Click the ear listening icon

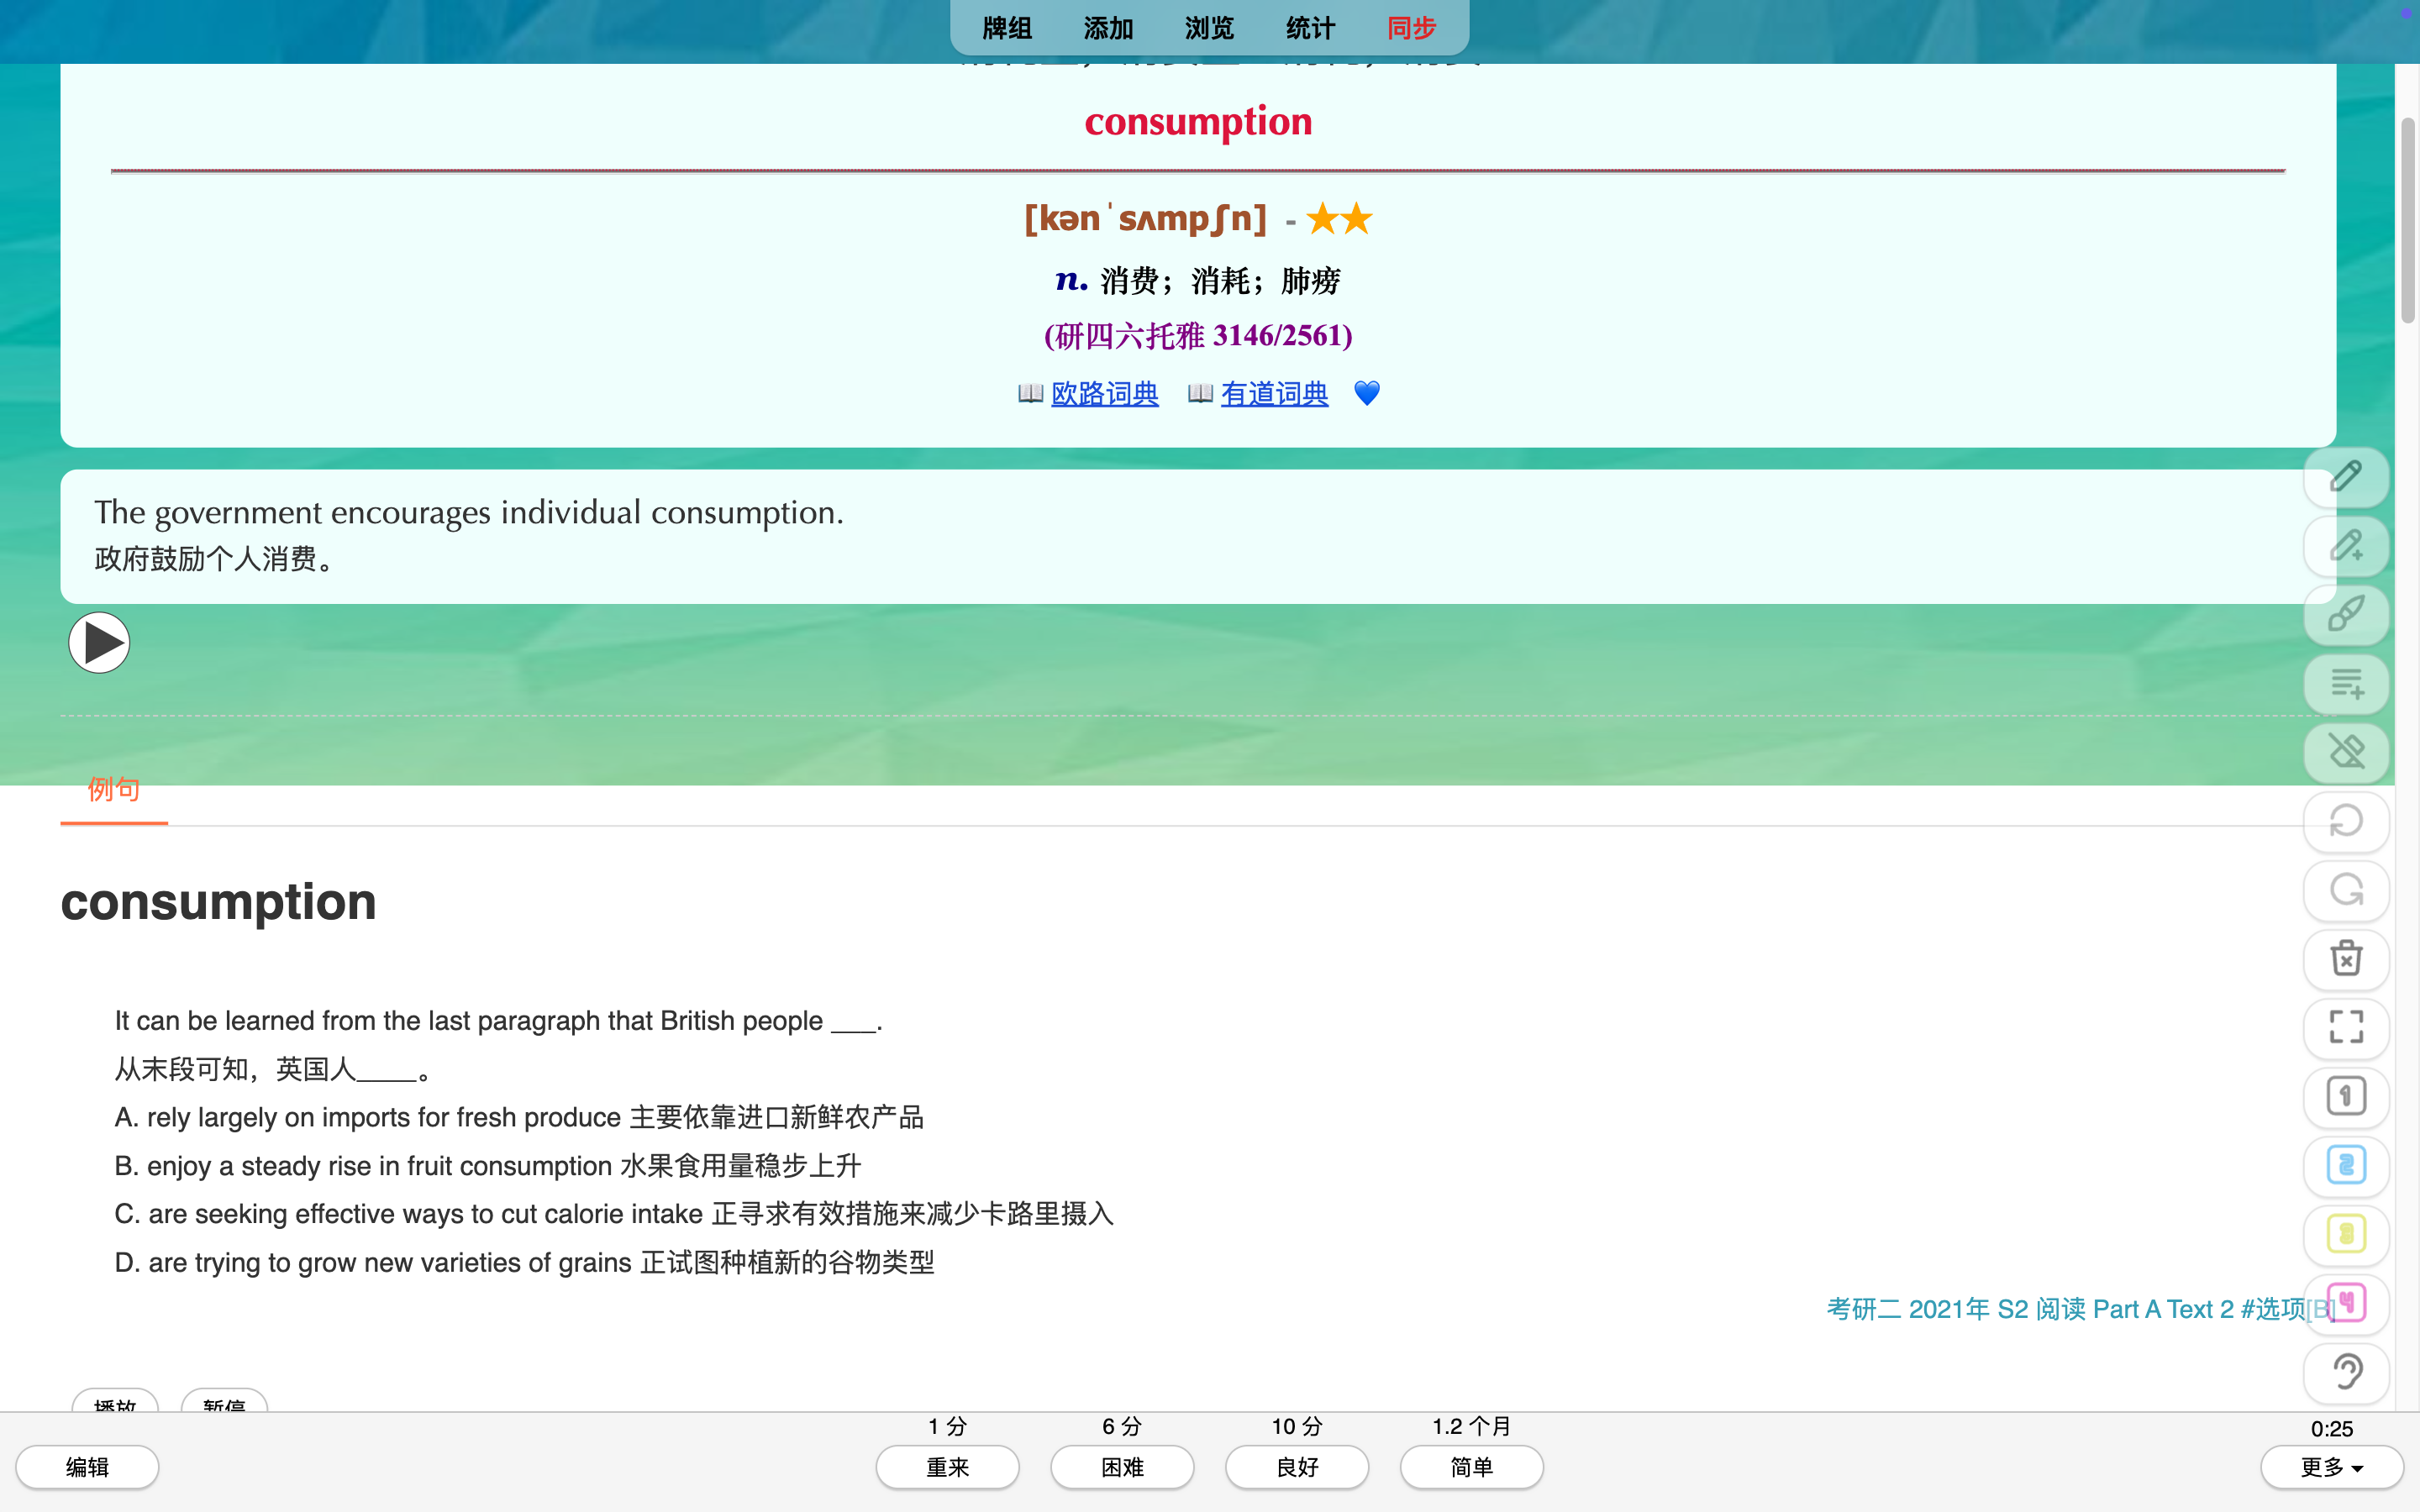click(2345, 1372)
